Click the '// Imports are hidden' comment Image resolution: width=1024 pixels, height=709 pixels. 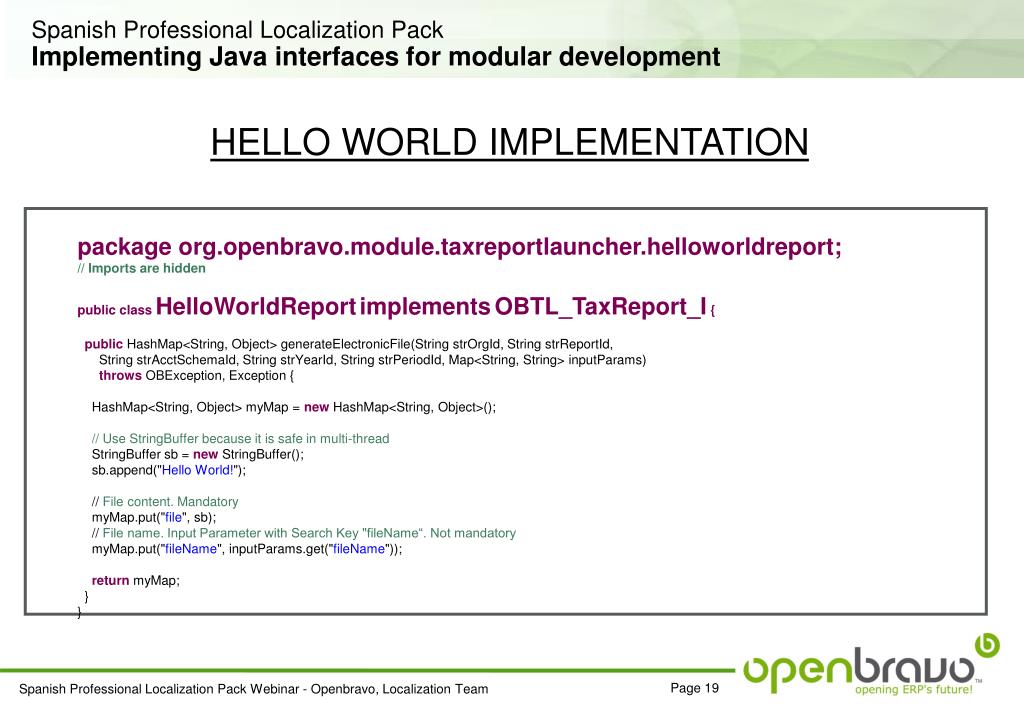(141, 268)
